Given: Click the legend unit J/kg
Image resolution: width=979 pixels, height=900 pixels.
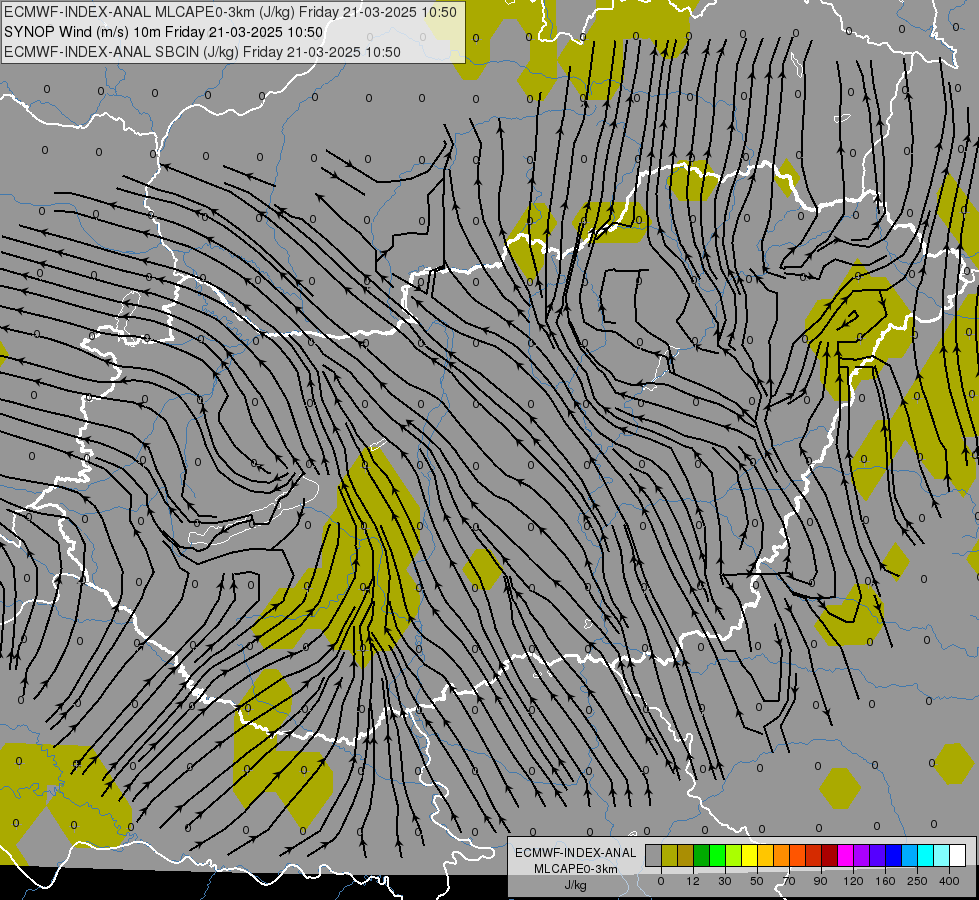Looking at the screenshot, I should (x=576, y=885).
